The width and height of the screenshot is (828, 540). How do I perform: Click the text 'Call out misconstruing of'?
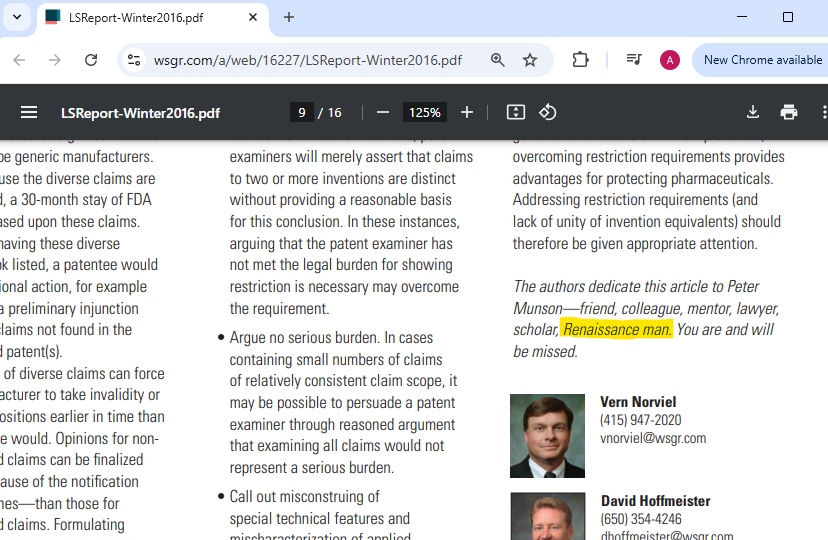click(x=304, y=497)
